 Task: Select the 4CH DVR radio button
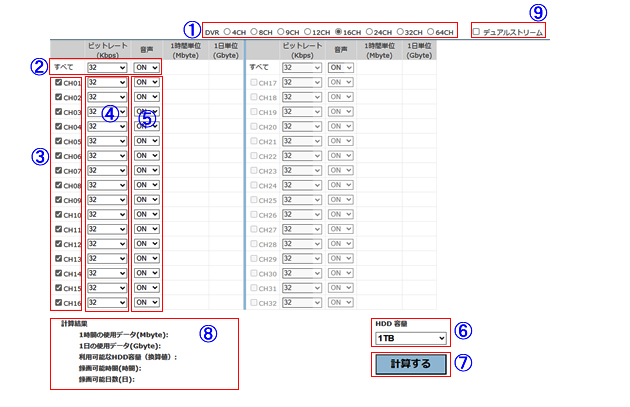(x=227, y=31)
